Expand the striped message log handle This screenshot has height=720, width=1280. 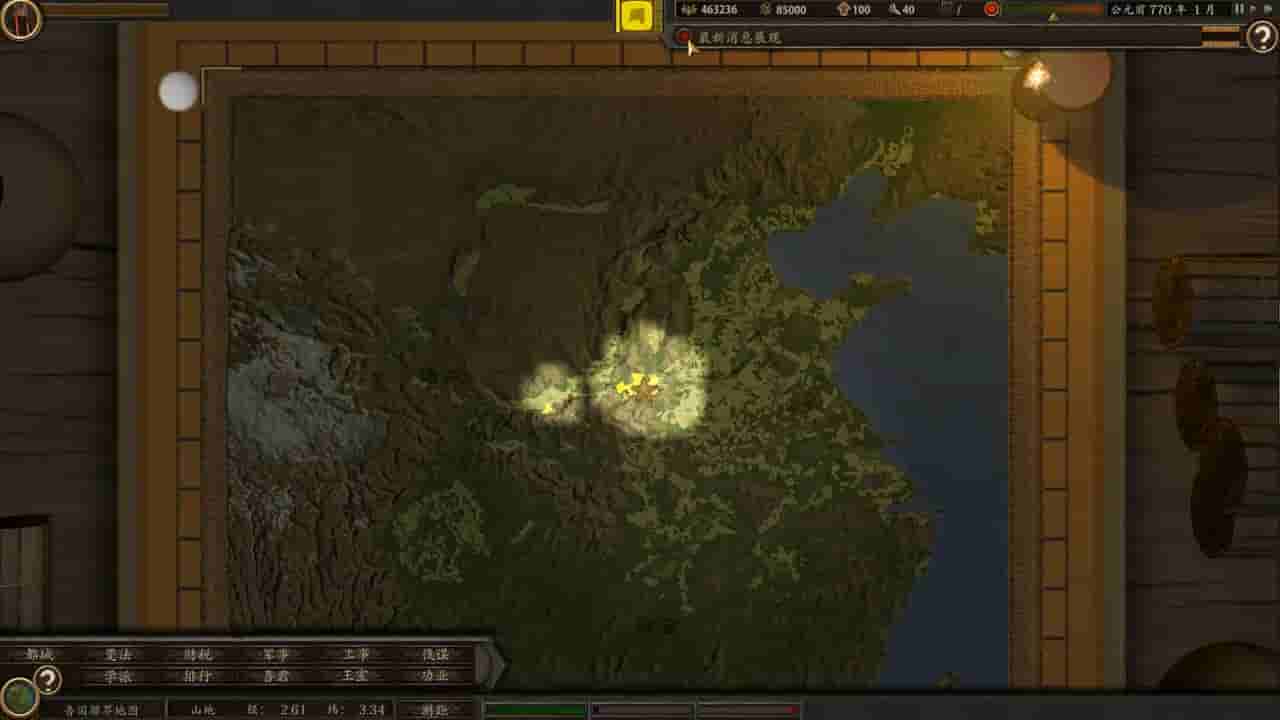click(1220, 37)
